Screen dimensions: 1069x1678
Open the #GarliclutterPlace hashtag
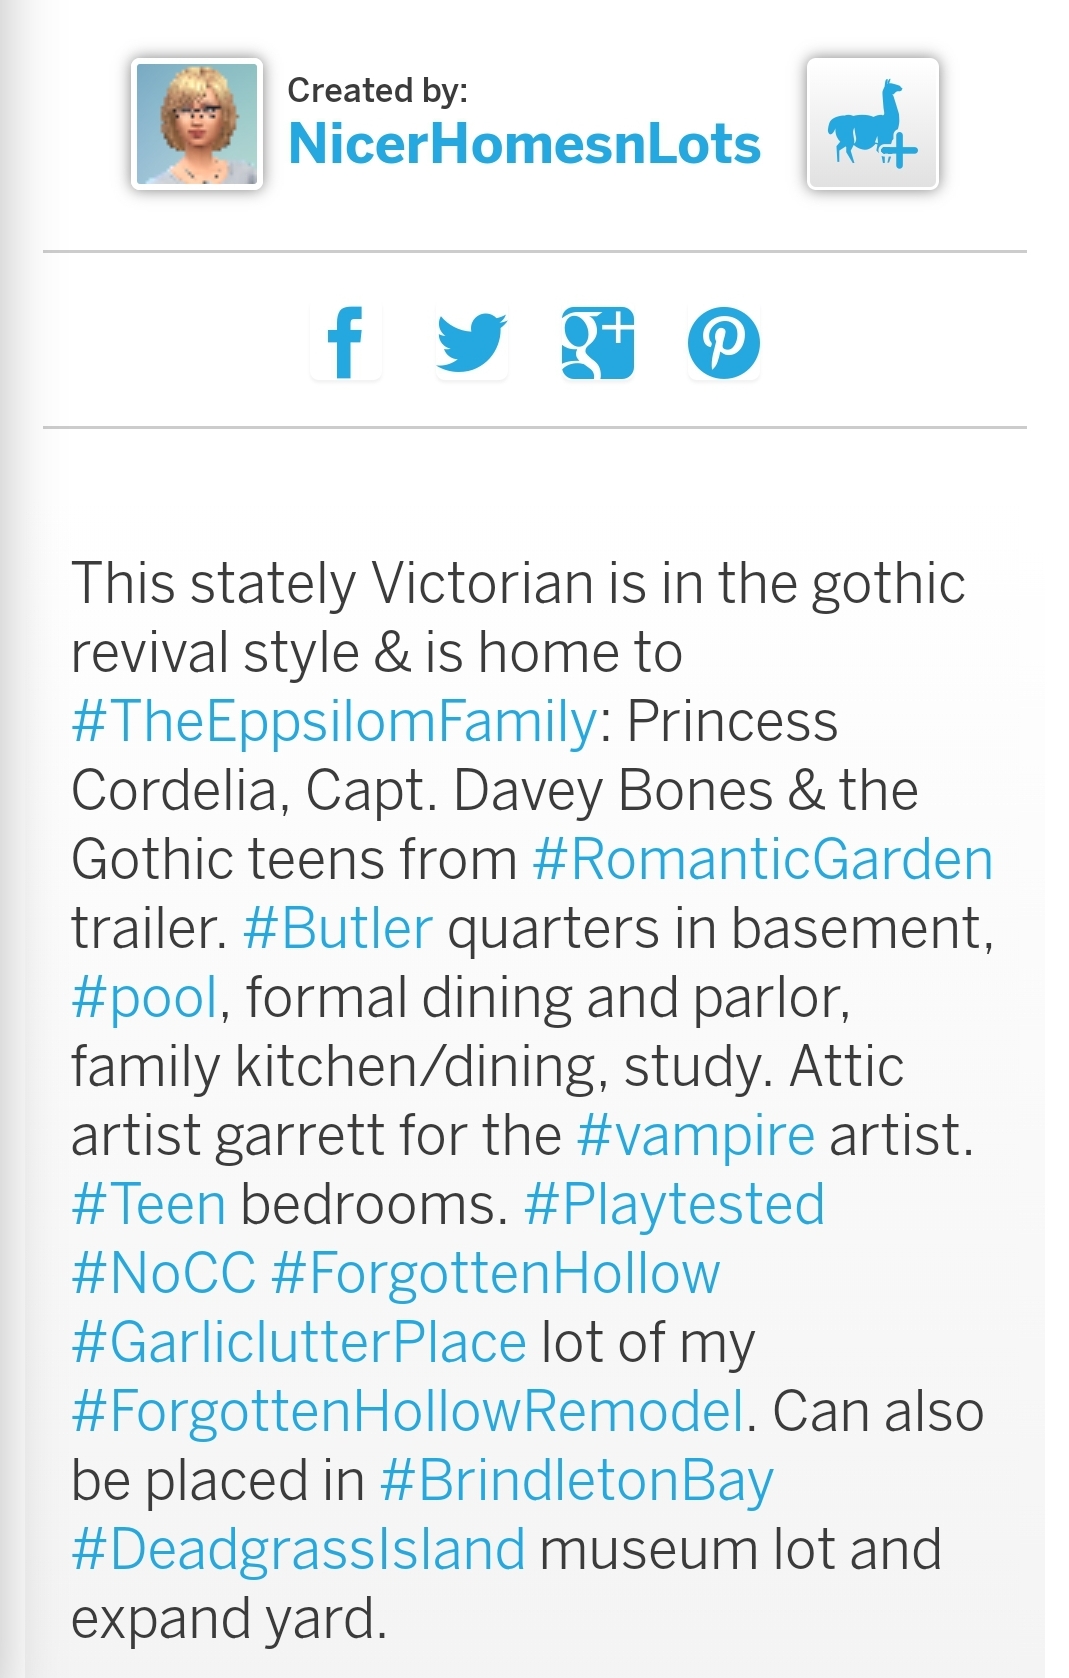[299, 1343]
